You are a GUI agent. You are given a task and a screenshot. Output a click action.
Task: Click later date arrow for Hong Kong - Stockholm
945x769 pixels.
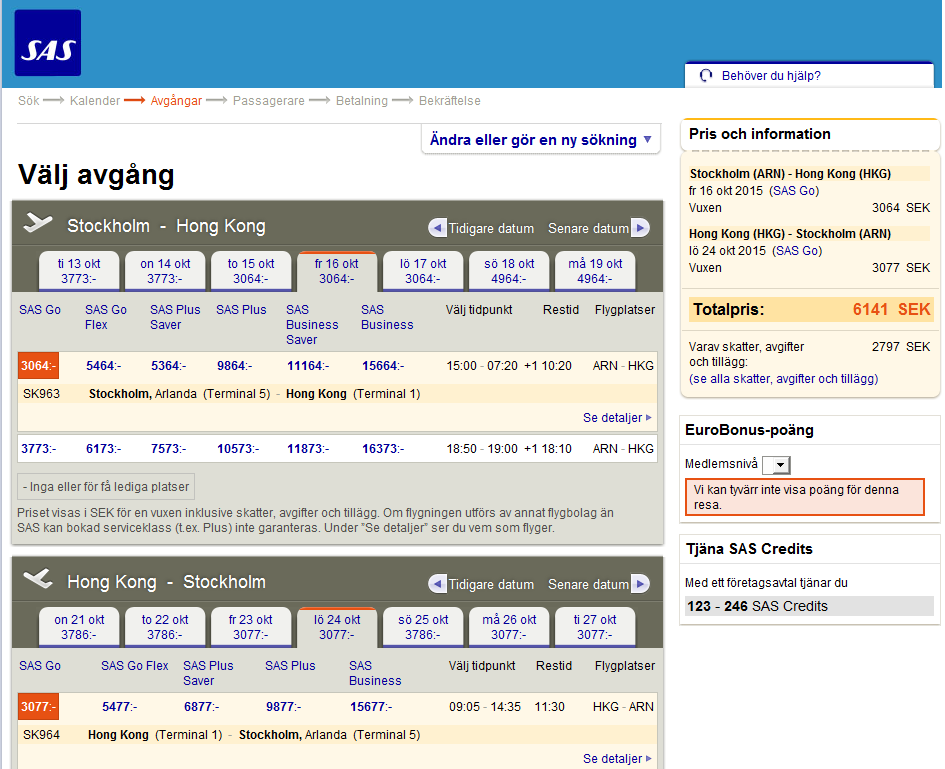640,584
